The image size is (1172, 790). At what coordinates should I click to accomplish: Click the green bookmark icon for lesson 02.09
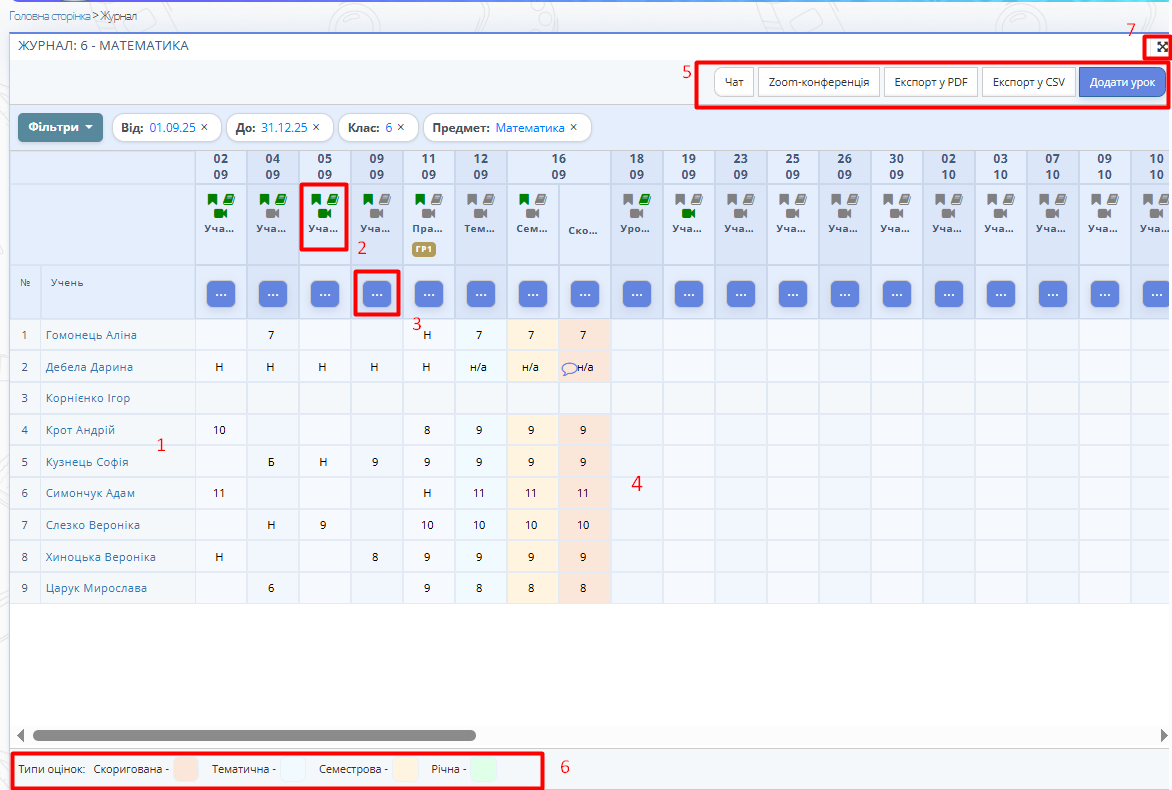pos(212,199)
